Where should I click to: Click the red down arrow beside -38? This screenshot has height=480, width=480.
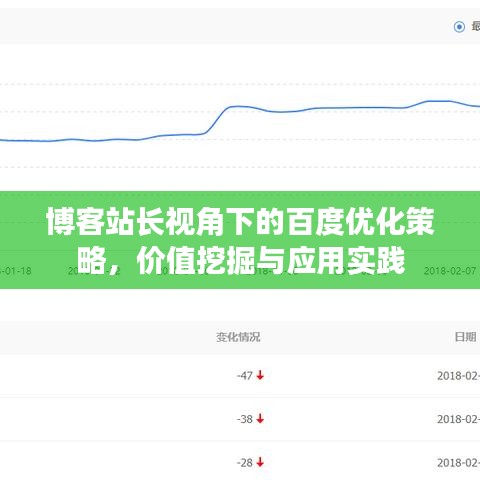pos(260,419)
